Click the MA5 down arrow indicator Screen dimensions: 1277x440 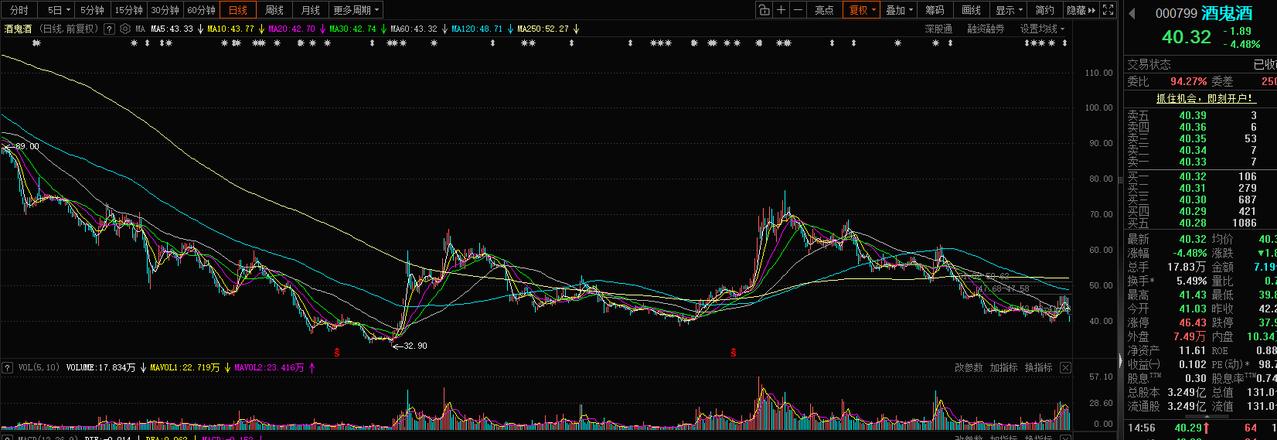[200, 29]
